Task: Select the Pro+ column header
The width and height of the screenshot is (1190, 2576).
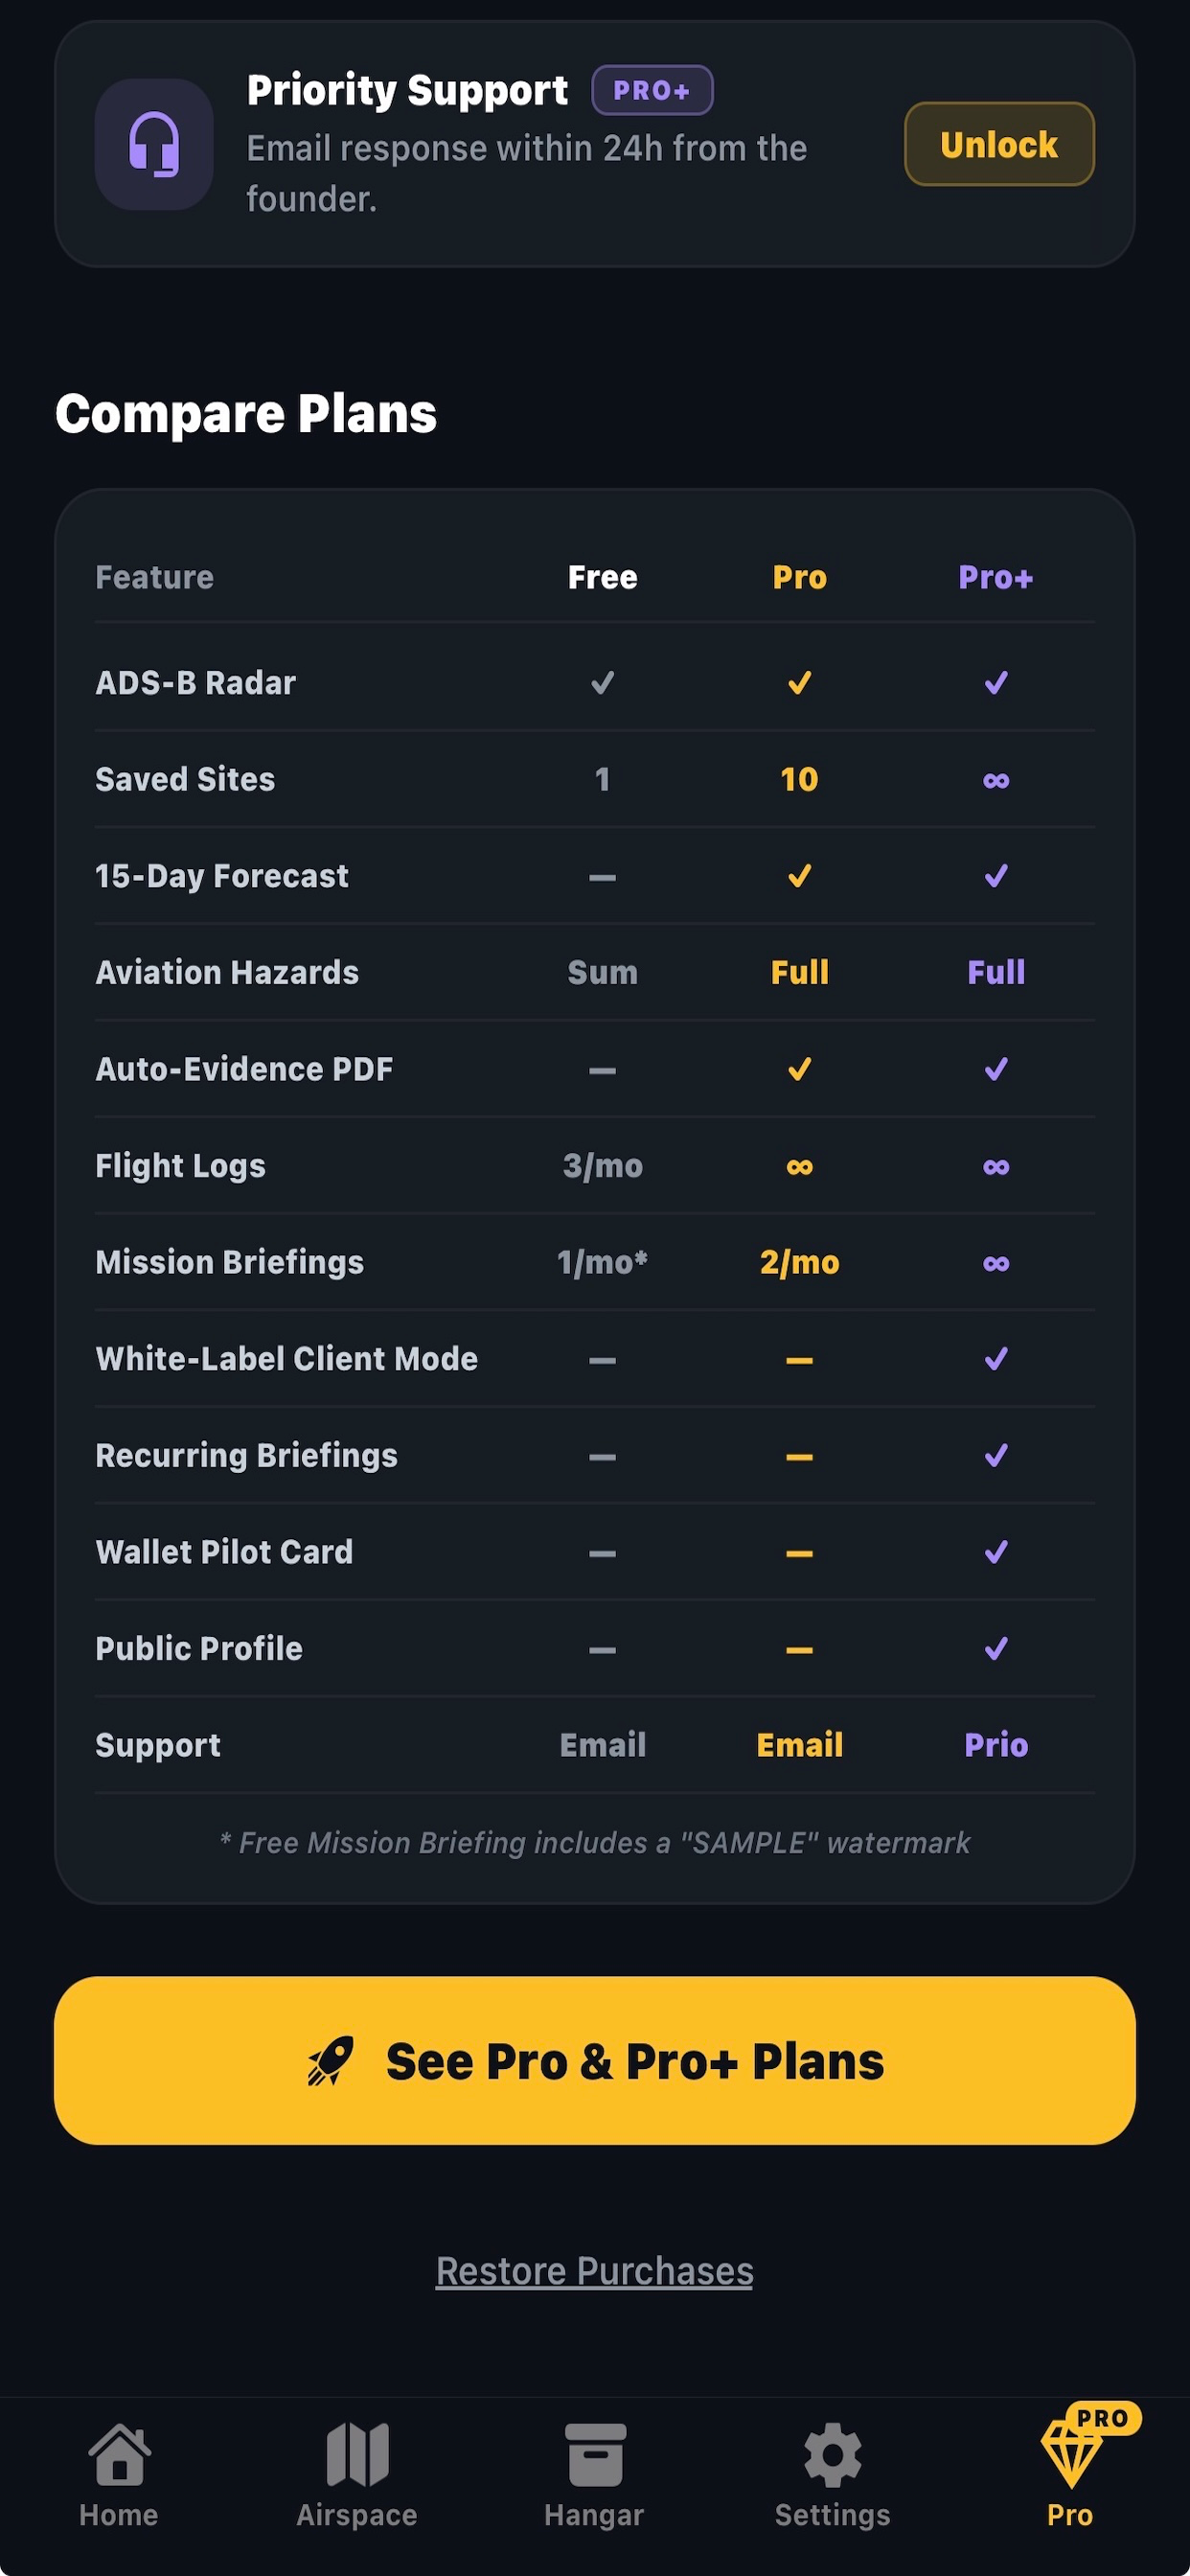Action: (996, 577)
